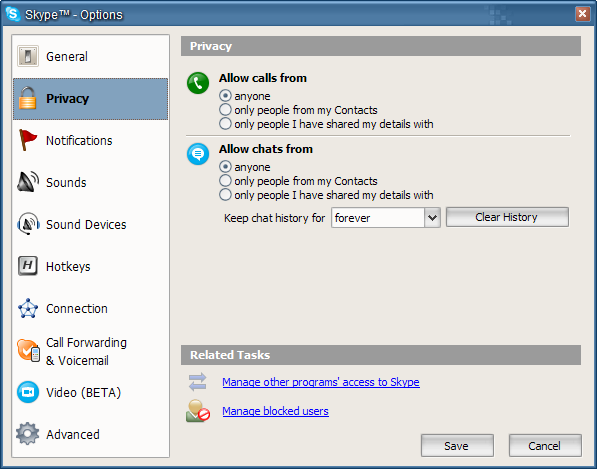Image resolution: width=597 pixels, height=469 pixels.
Task: Click the General light-switch icon
Action: (x=28, y=56)
